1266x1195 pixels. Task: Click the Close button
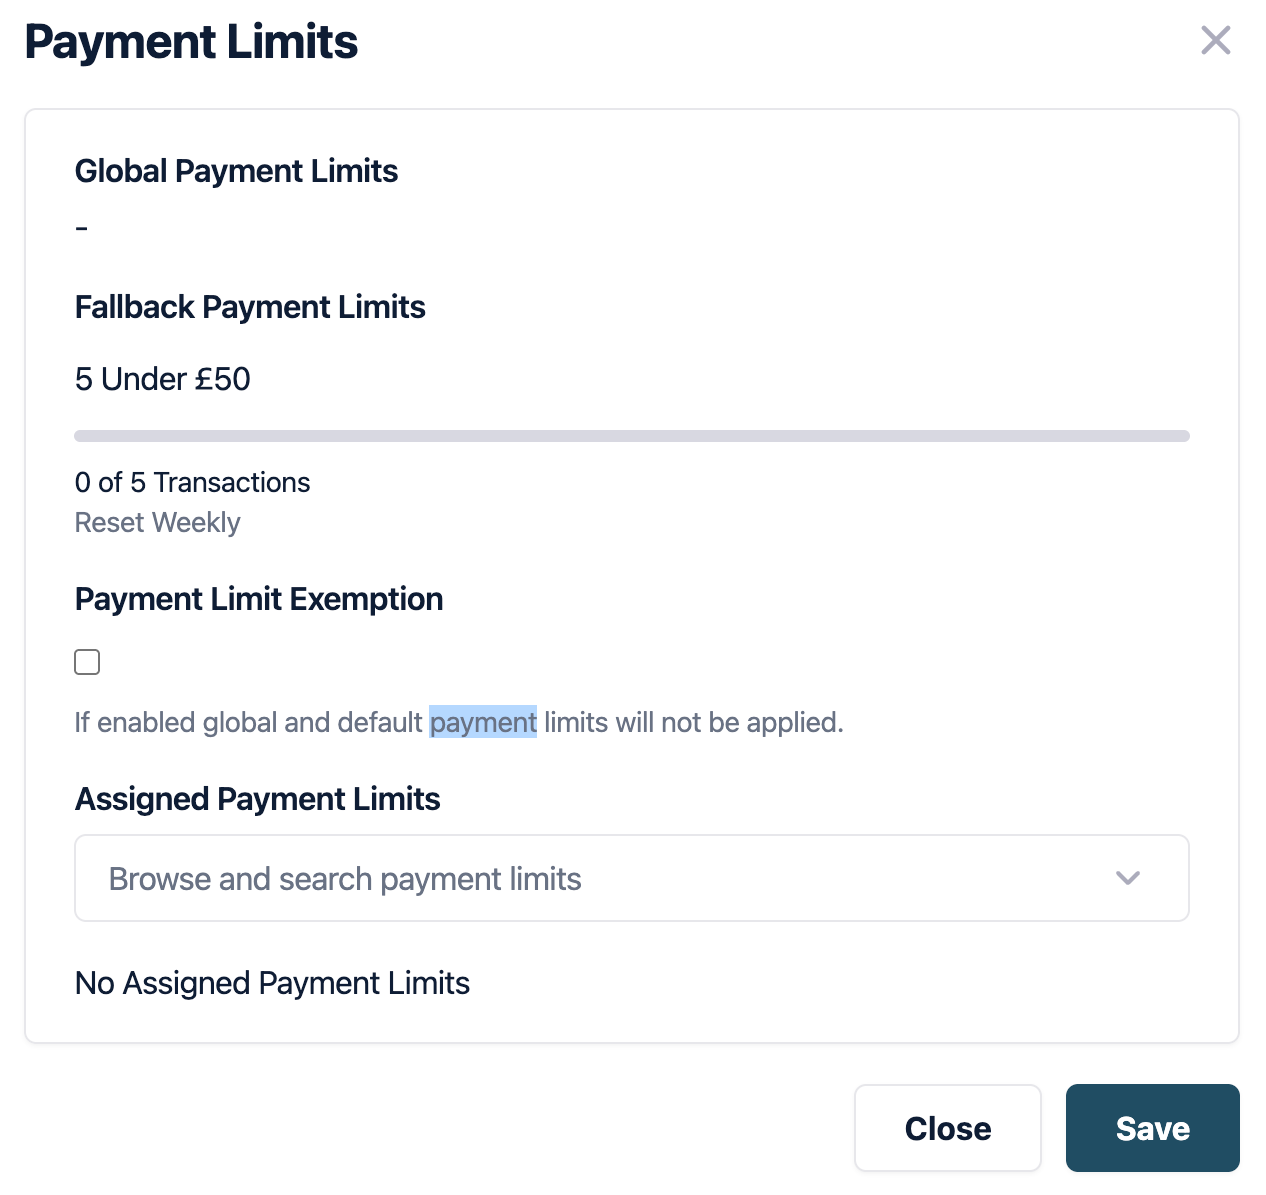tap(947, 1128)
